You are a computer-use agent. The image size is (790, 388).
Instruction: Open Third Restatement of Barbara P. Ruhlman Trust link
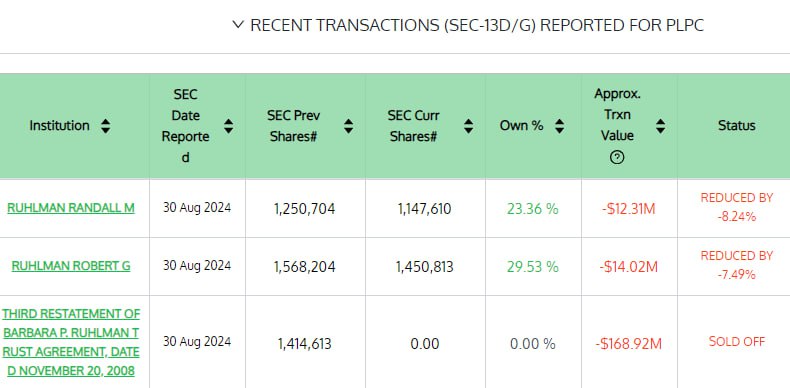pyautogui.click(x=71, y=342)
